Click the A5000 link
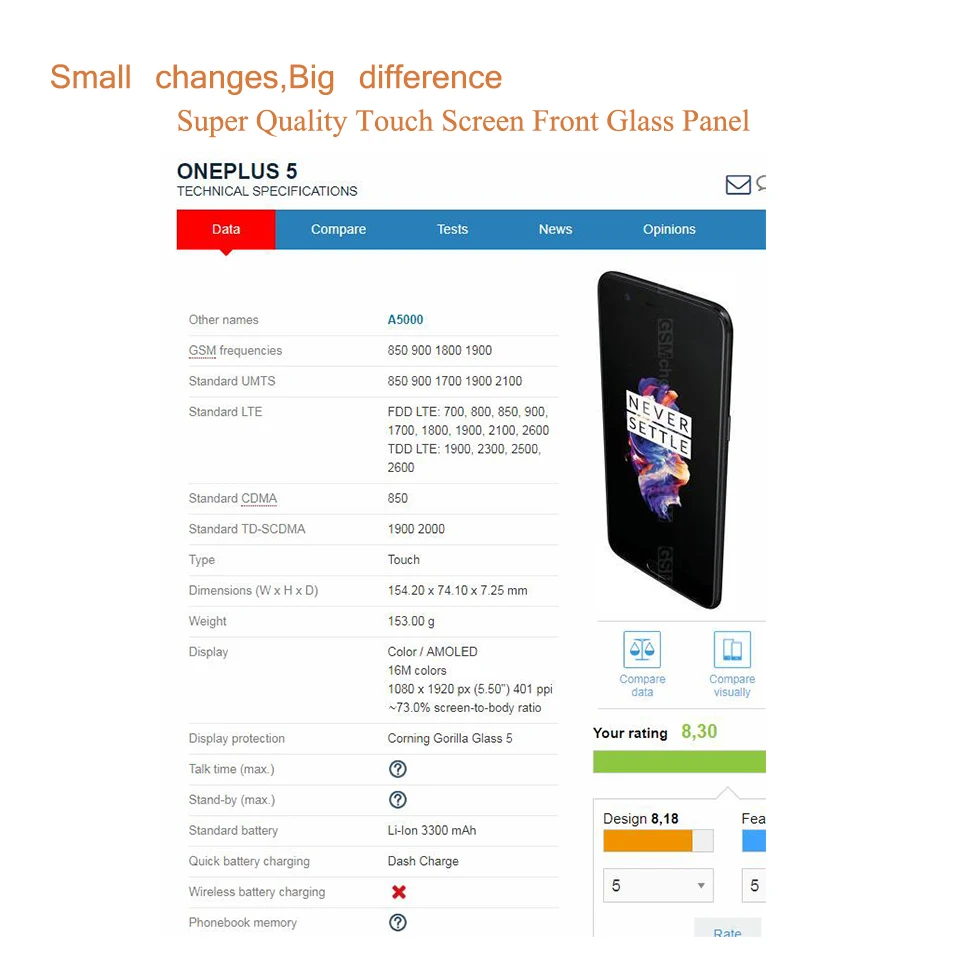This screenshot has height=960, width=960. (405, 320)
